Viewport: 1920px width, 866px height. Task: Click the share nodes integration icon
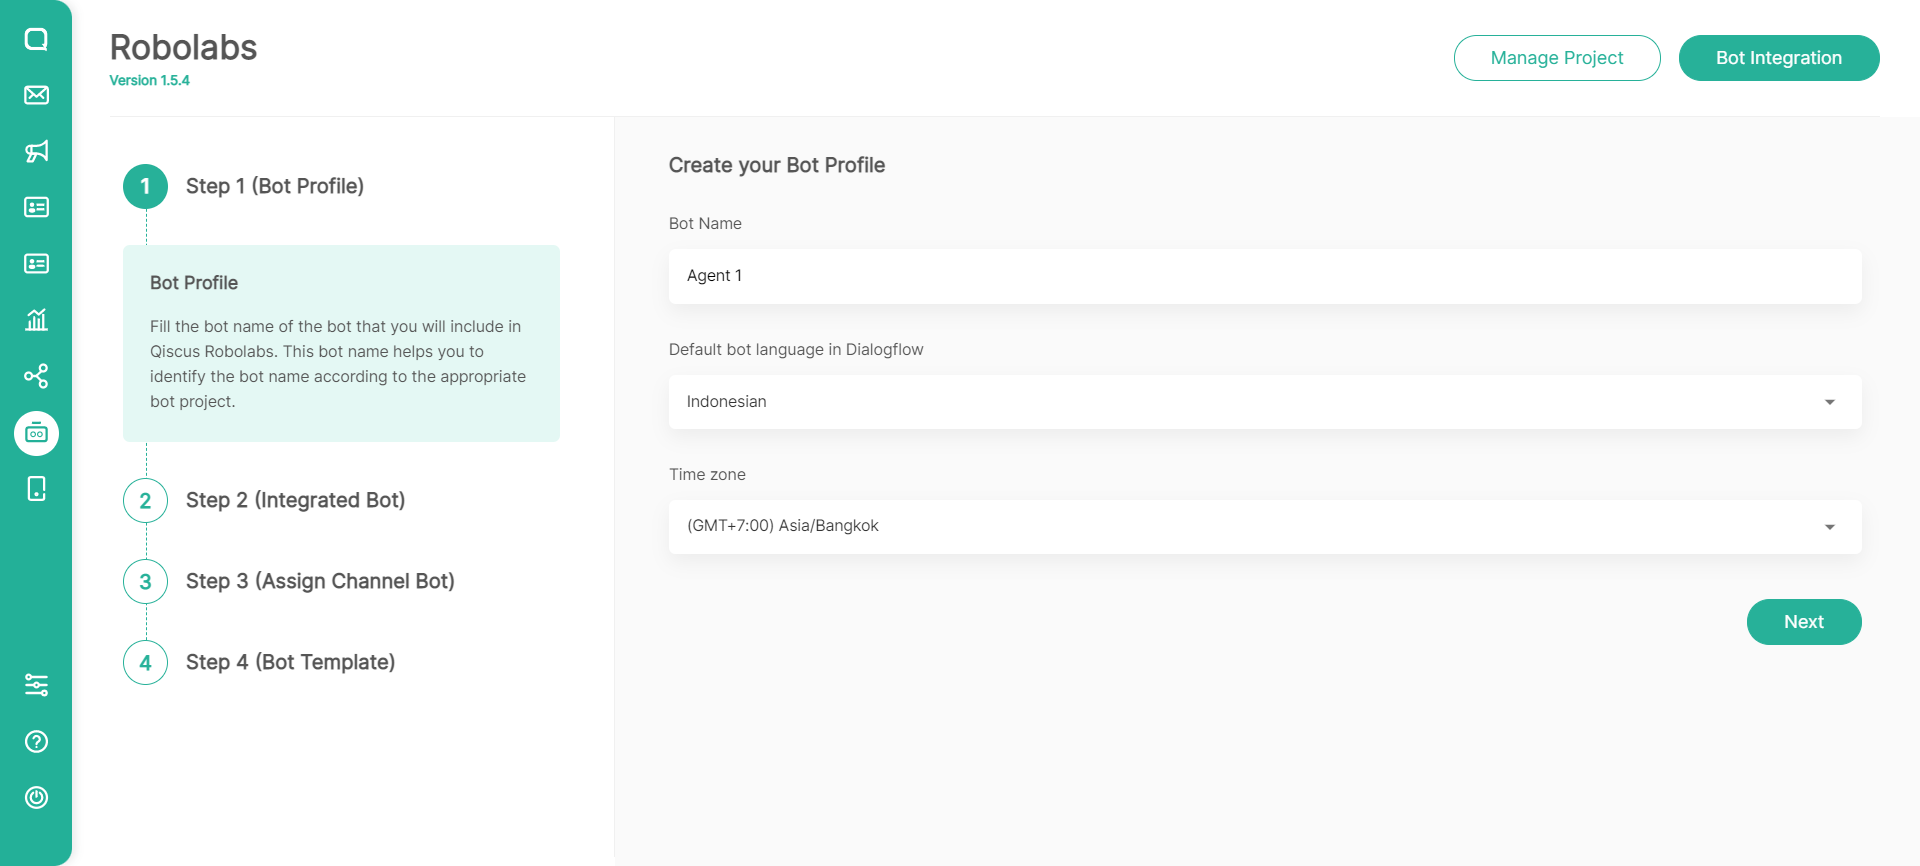36,376
